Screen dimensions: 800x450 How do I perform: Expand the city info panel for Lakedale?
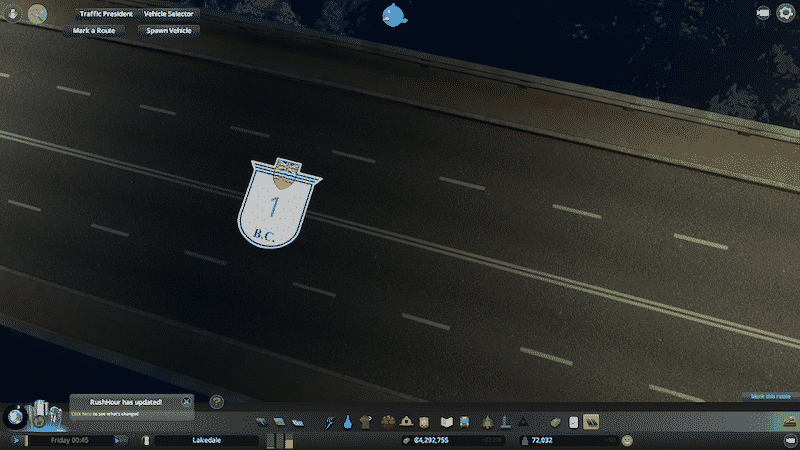click(205, 440)
